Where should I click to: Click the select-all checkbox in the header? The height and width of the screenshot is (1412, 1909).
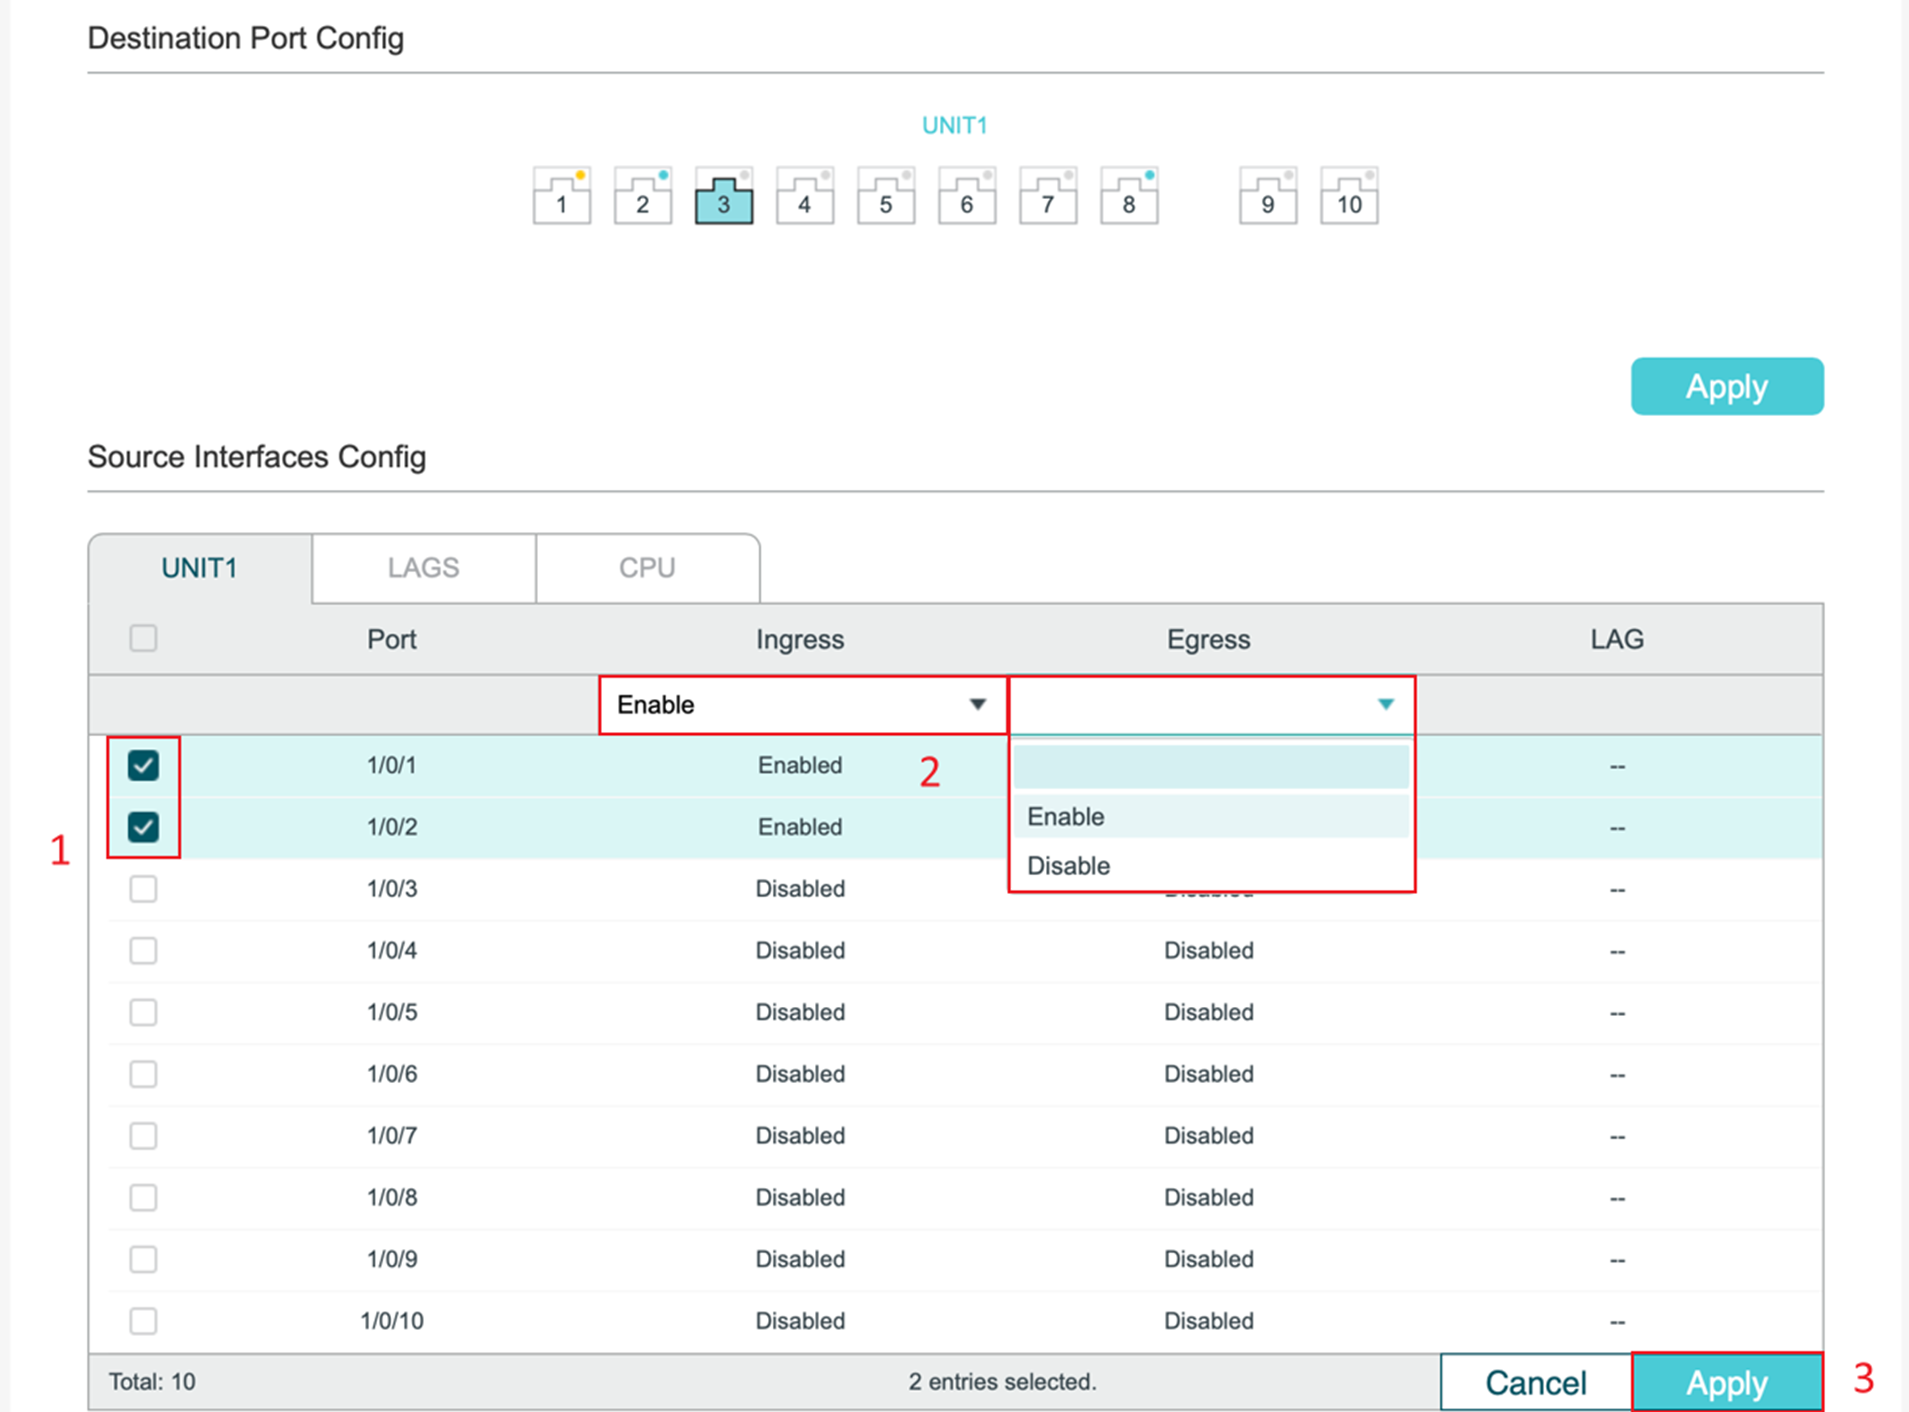(x=143, y=638)
